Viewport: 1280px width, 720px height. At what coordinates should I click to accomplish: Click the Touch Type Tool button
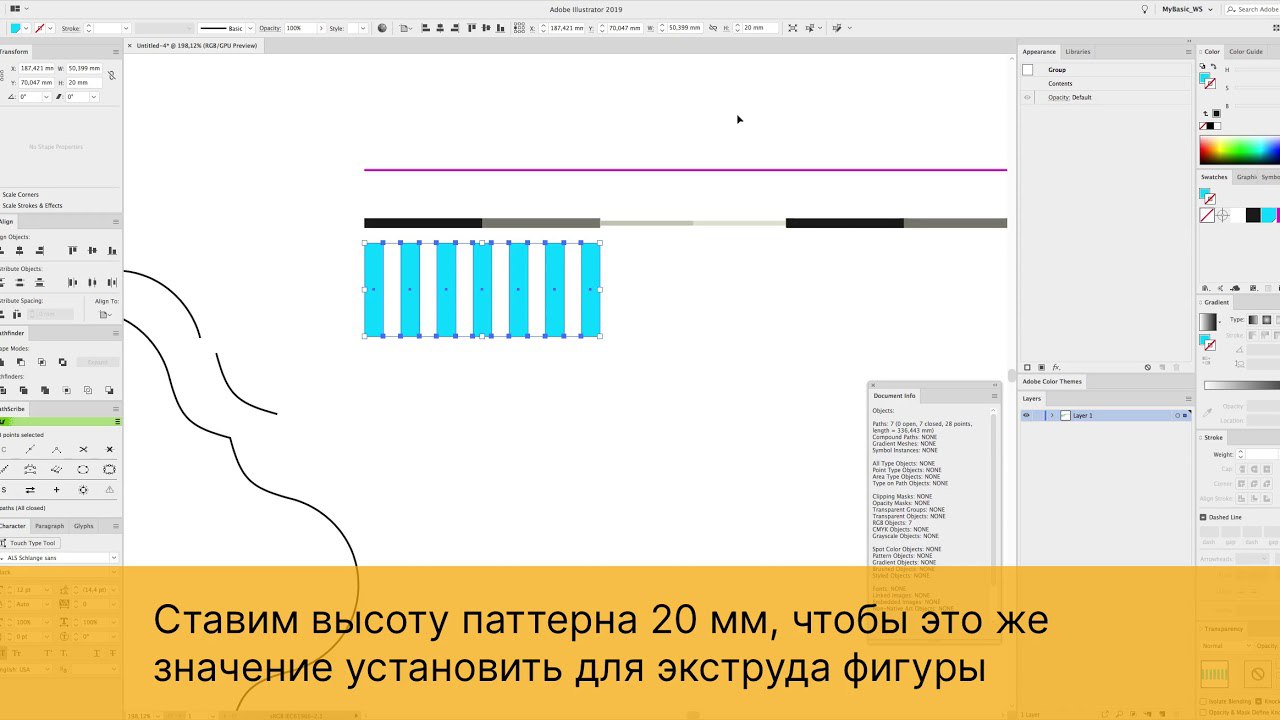click(31, 543)
